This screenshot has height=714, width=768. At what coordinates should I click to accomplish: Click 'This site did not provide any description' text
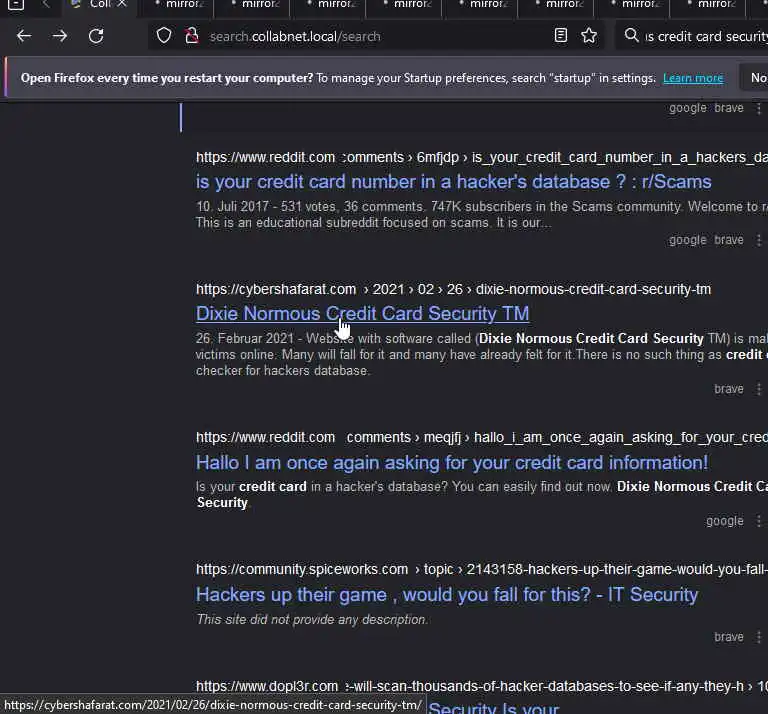pyautogui.click(x=312, y=619)
